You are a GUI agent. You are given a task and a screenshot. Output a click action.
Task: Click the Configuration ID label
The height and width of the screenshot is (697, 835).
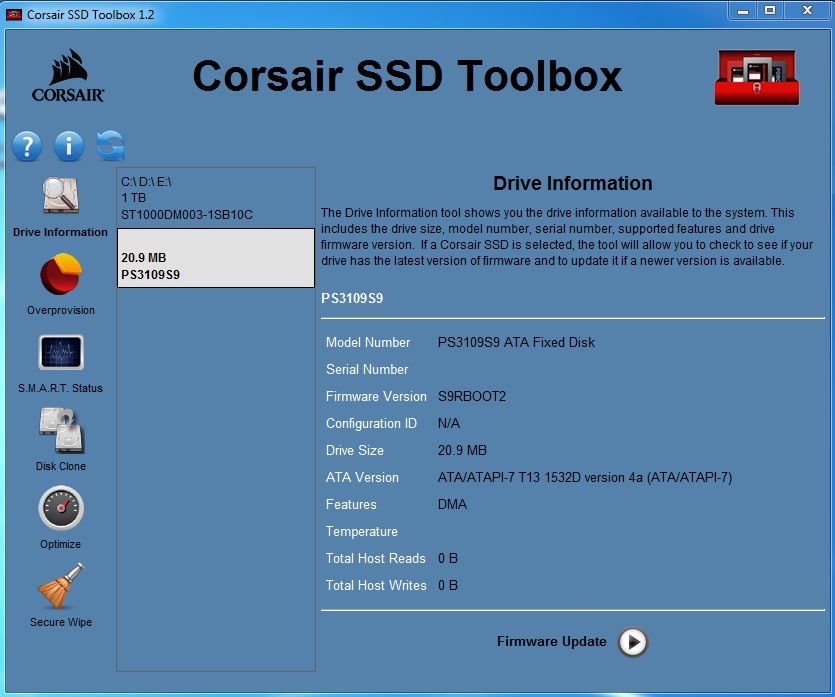(x=371, y=424)
